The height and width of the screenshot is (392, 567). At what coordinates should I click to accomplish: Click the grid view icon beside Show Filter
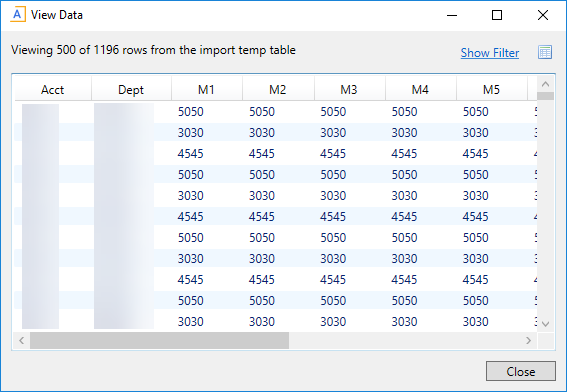click(545, 52)
